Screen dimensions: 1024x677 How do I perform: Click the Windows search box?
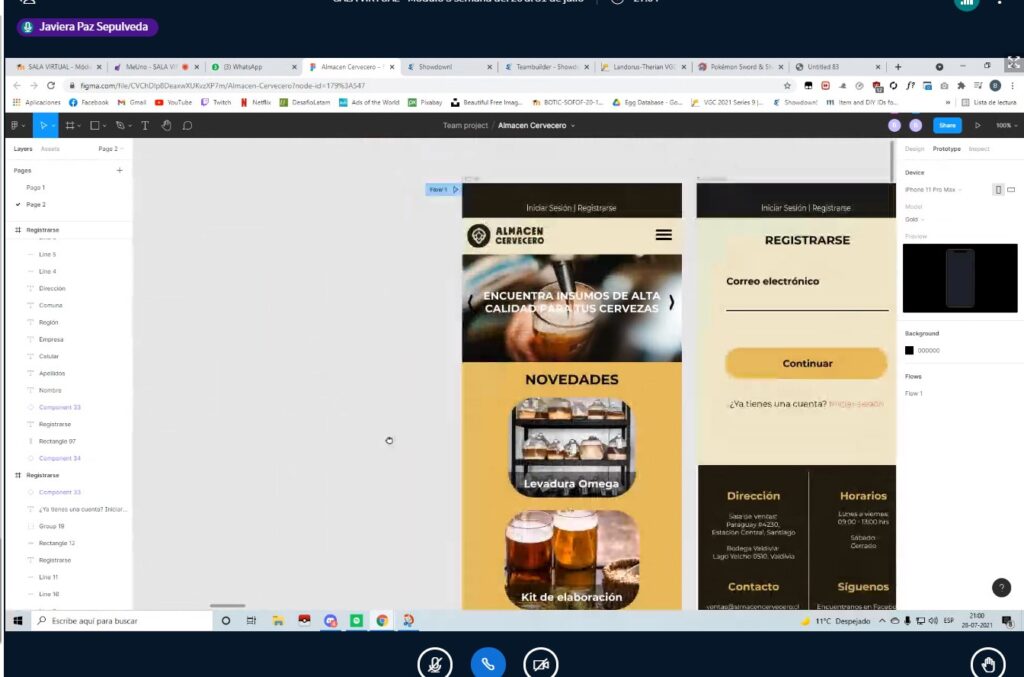[121, 621]
